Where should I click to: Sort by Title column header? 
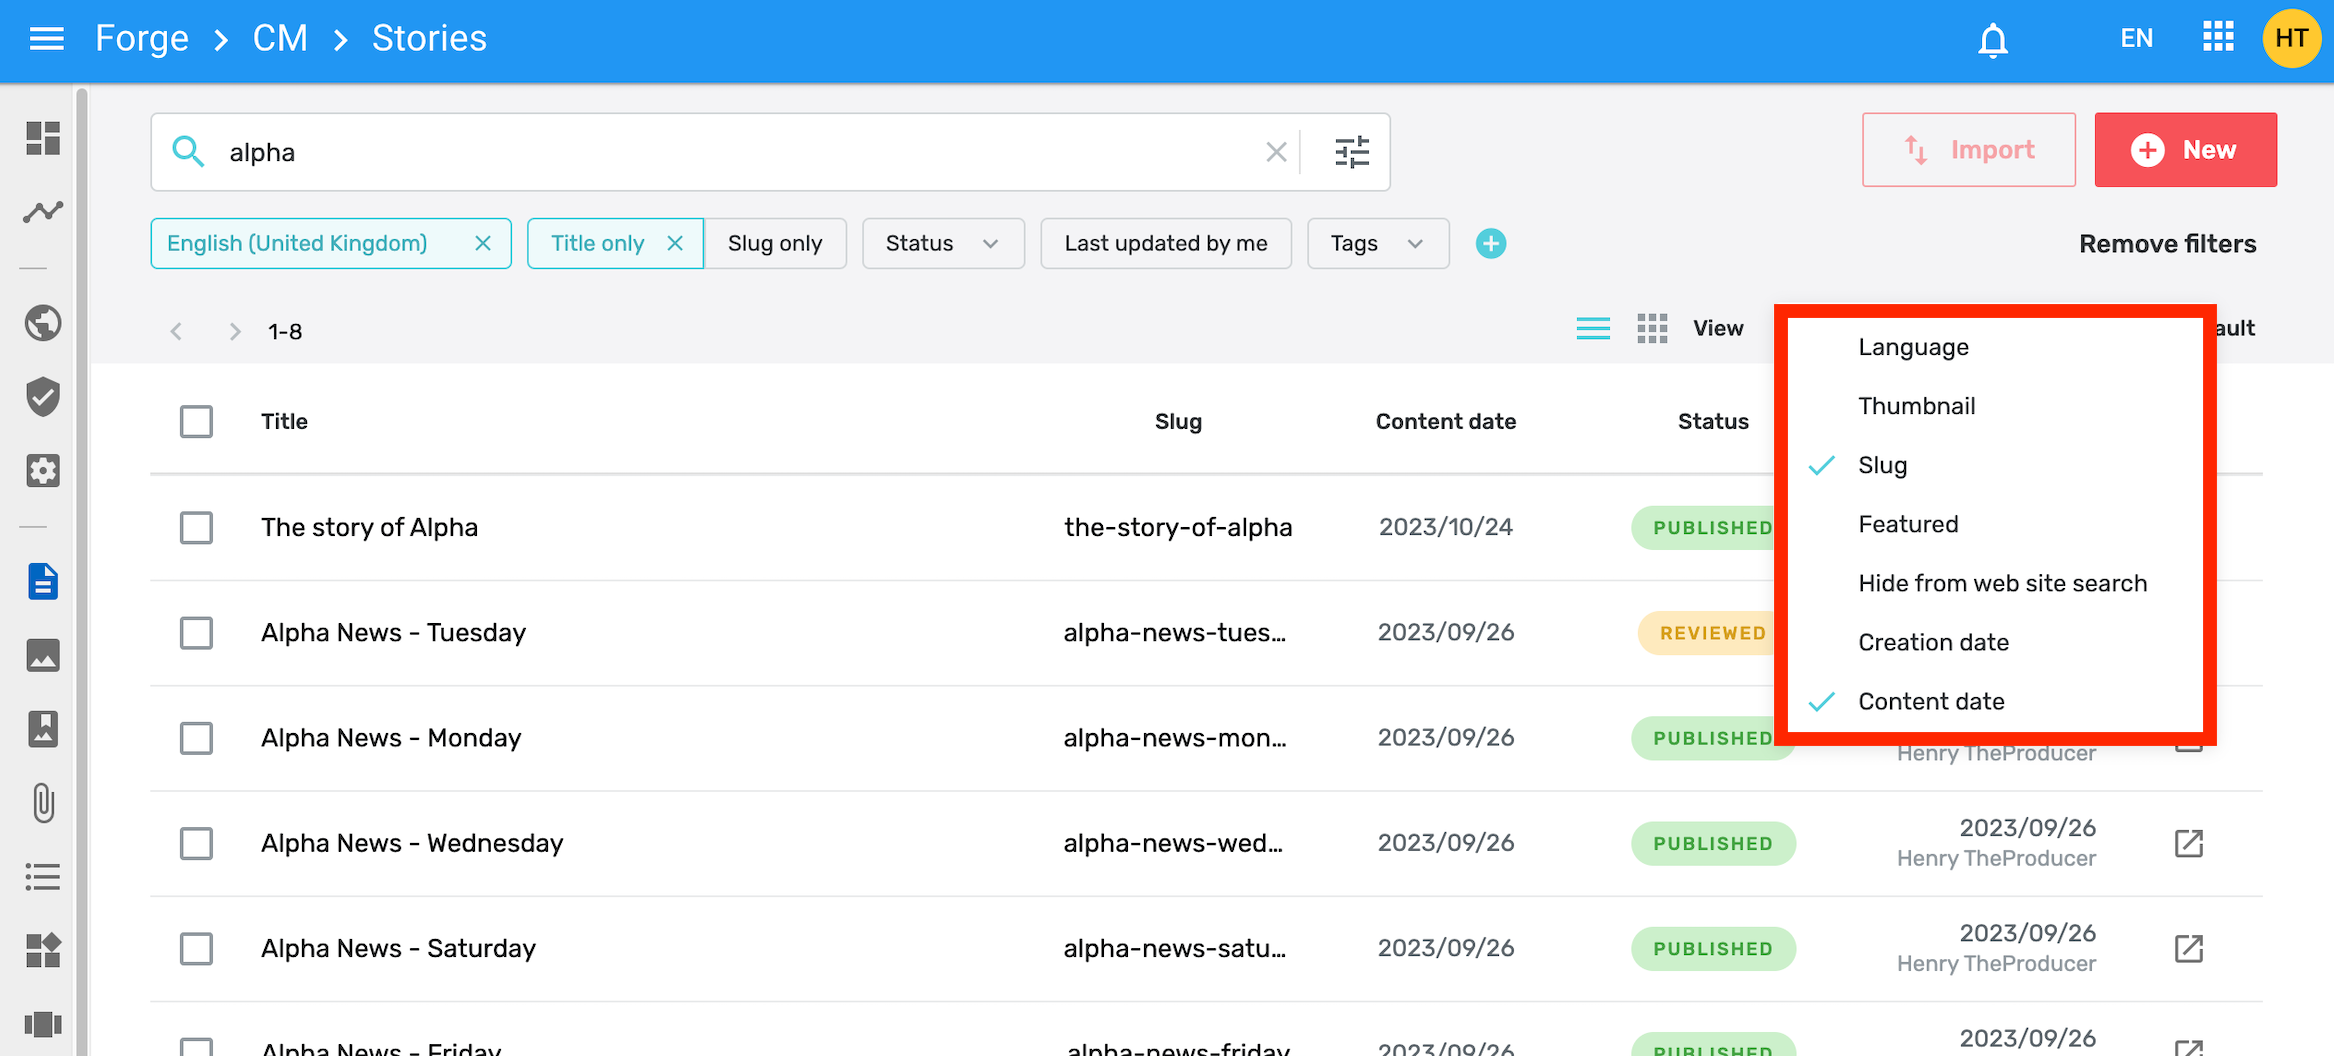pos(284,421)
